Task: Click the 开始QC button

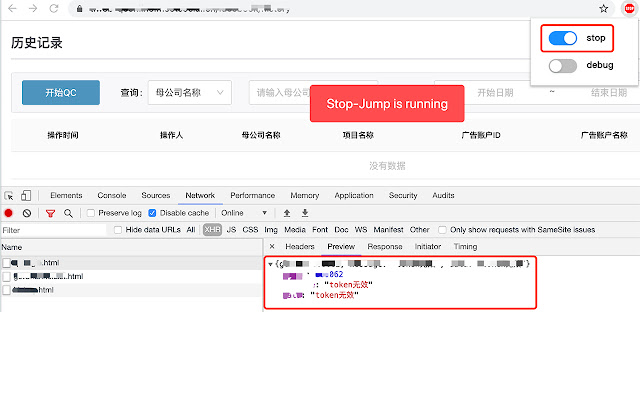Action: click(x=61, y=93)
